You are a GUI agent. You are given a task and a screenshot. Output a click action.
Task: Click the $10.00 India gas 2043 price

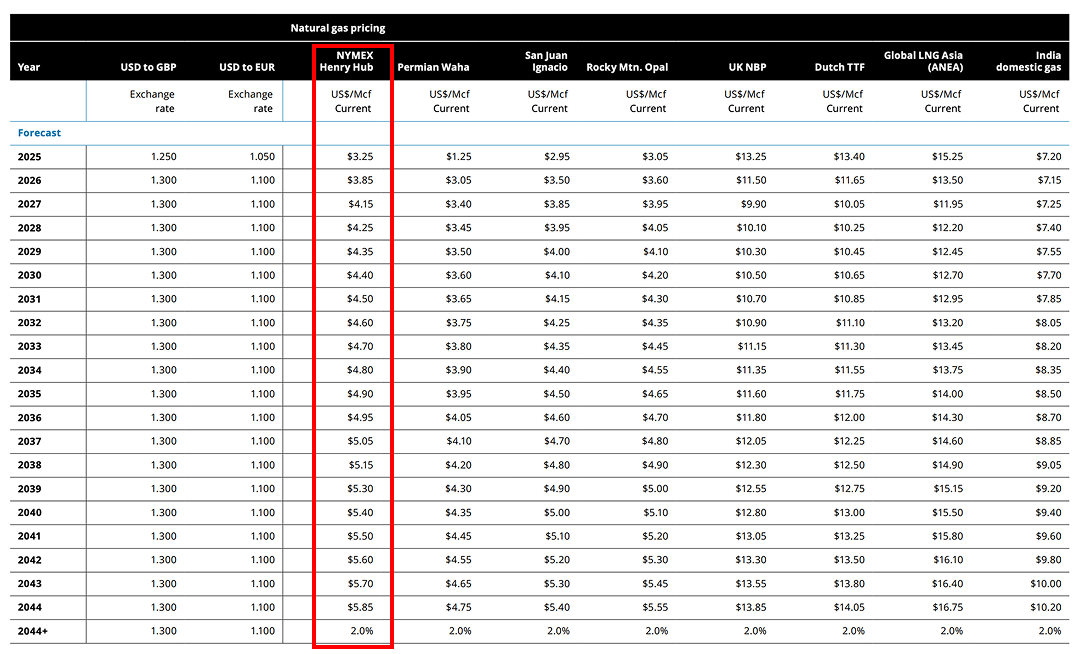pyautogui.click(x=1046, y=584)
